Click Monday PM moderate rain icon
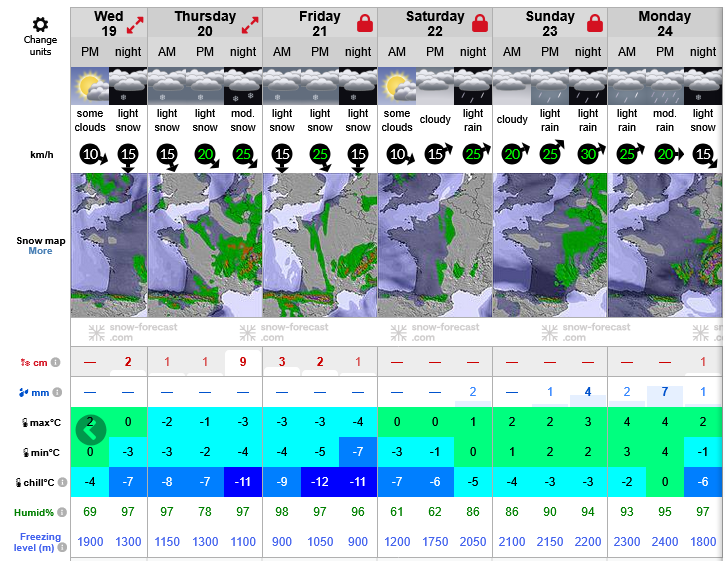Viewport: 725px width, 561px height. 665,86
